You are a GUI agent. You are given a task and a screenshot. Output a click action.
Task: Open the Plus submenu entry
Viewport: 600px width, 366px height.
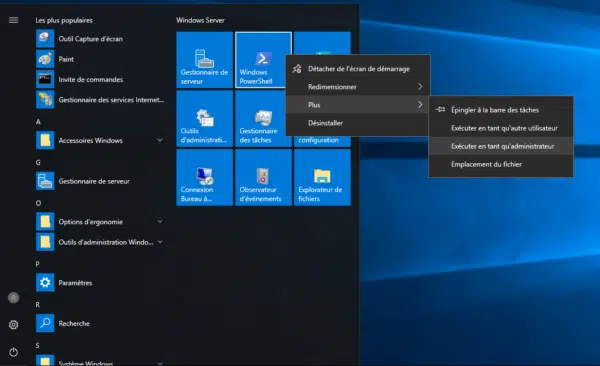coord(358,105)
